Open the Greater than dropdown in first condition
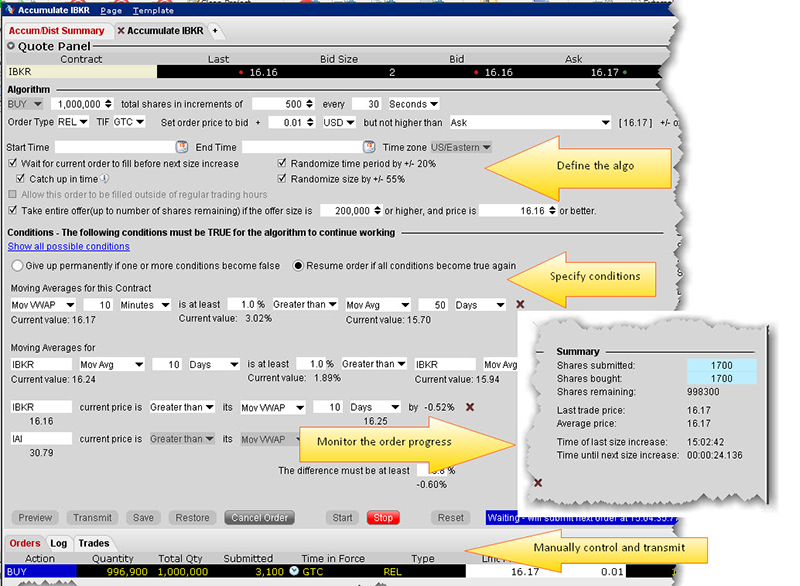 pos(305,304)
